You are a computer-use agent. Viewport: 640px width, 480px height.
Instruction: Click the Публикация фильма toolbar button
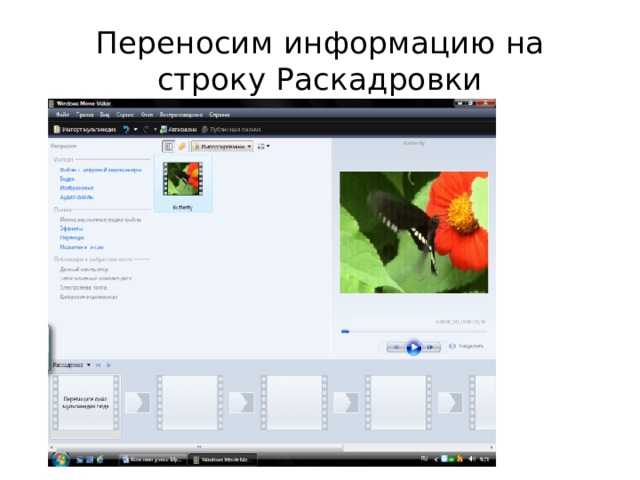(231, 129)
